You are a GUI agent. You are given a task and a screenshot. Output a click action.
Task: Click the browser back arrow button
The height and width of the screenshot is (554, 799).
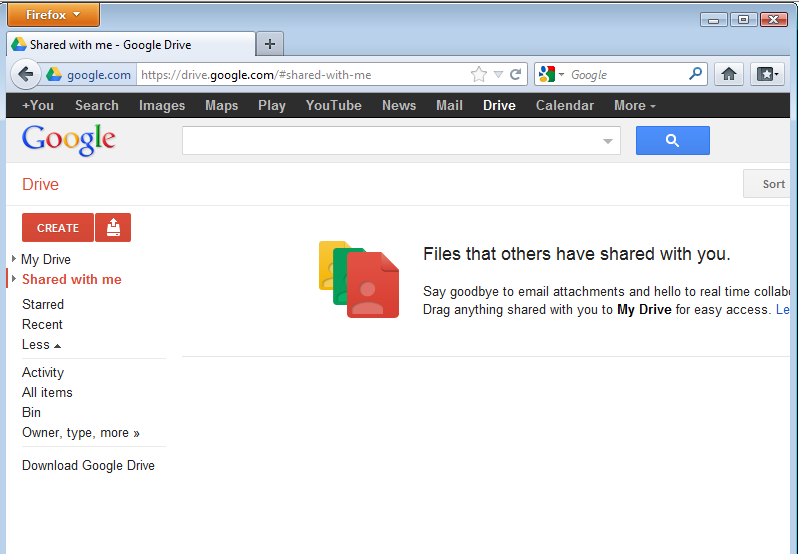[x=25, y=74]
